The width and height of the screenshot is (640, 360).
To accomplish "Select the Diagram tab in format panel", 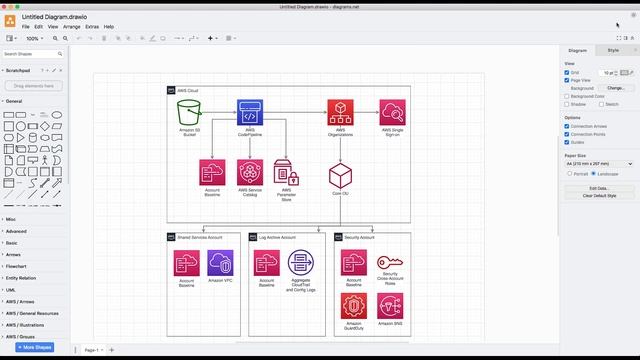I will point(578,50).
